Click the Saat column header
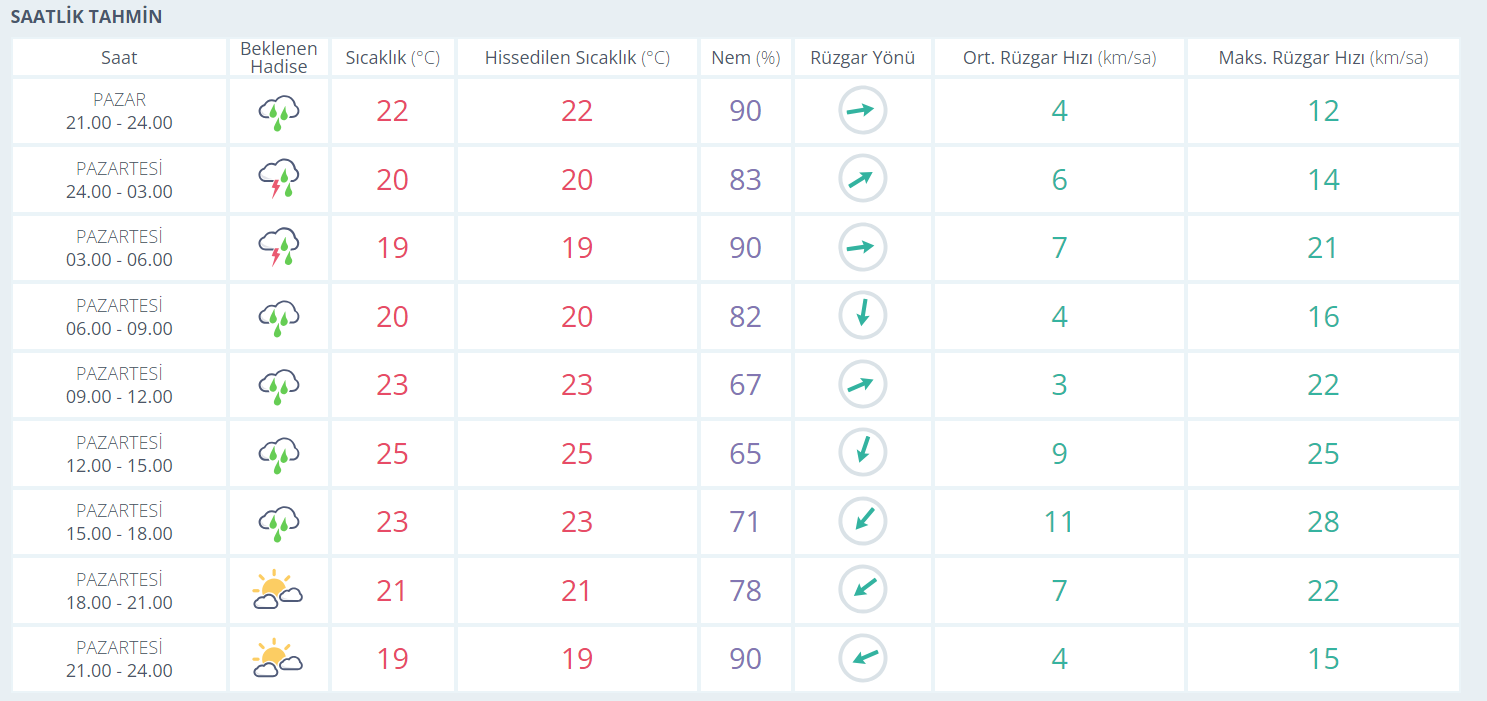This screenshot has height=701, width=1487. (119, 58)
